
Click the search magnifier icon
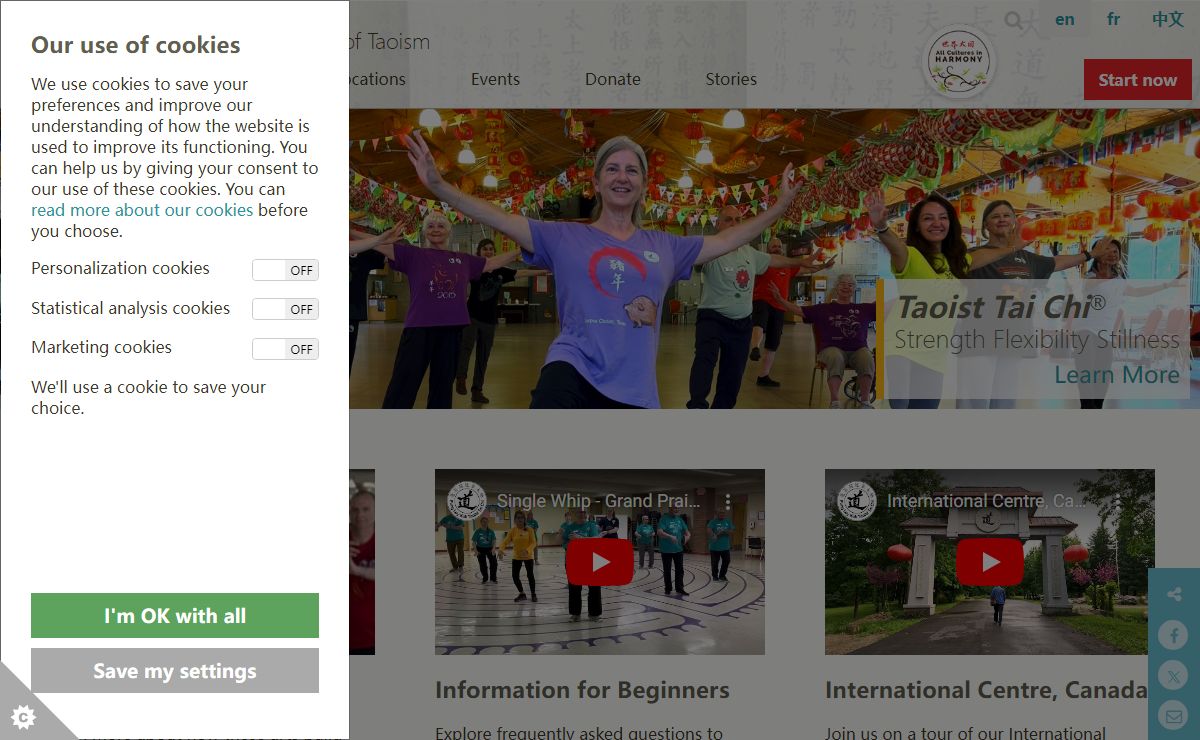pyautogui.click(x=1014, y=21)
